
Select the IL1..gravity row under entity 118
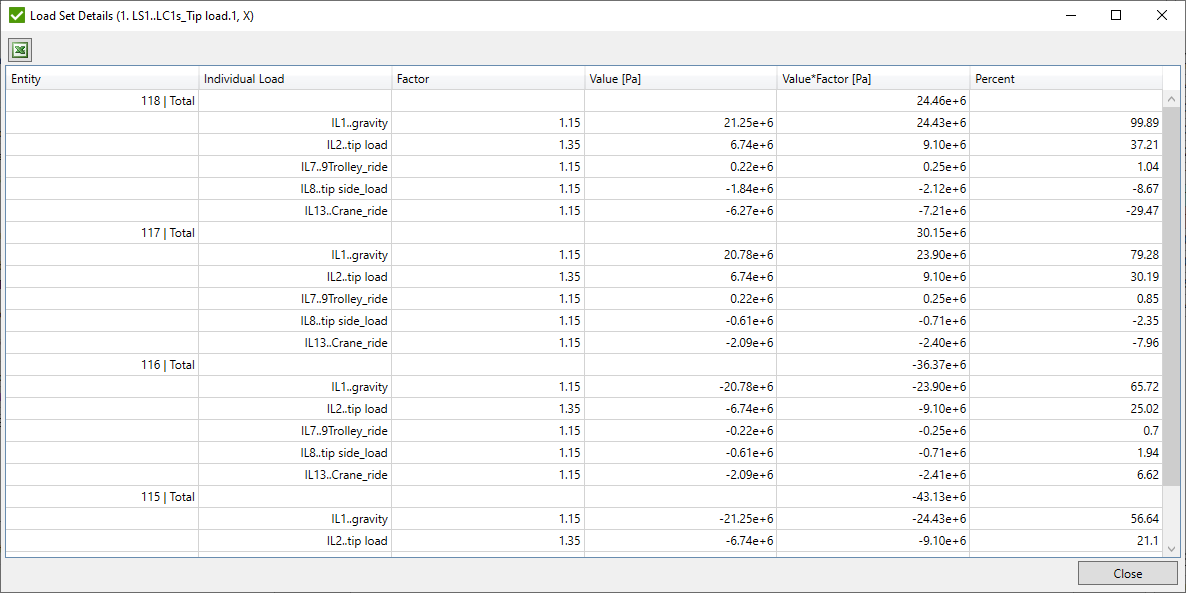tap(400, 122)
